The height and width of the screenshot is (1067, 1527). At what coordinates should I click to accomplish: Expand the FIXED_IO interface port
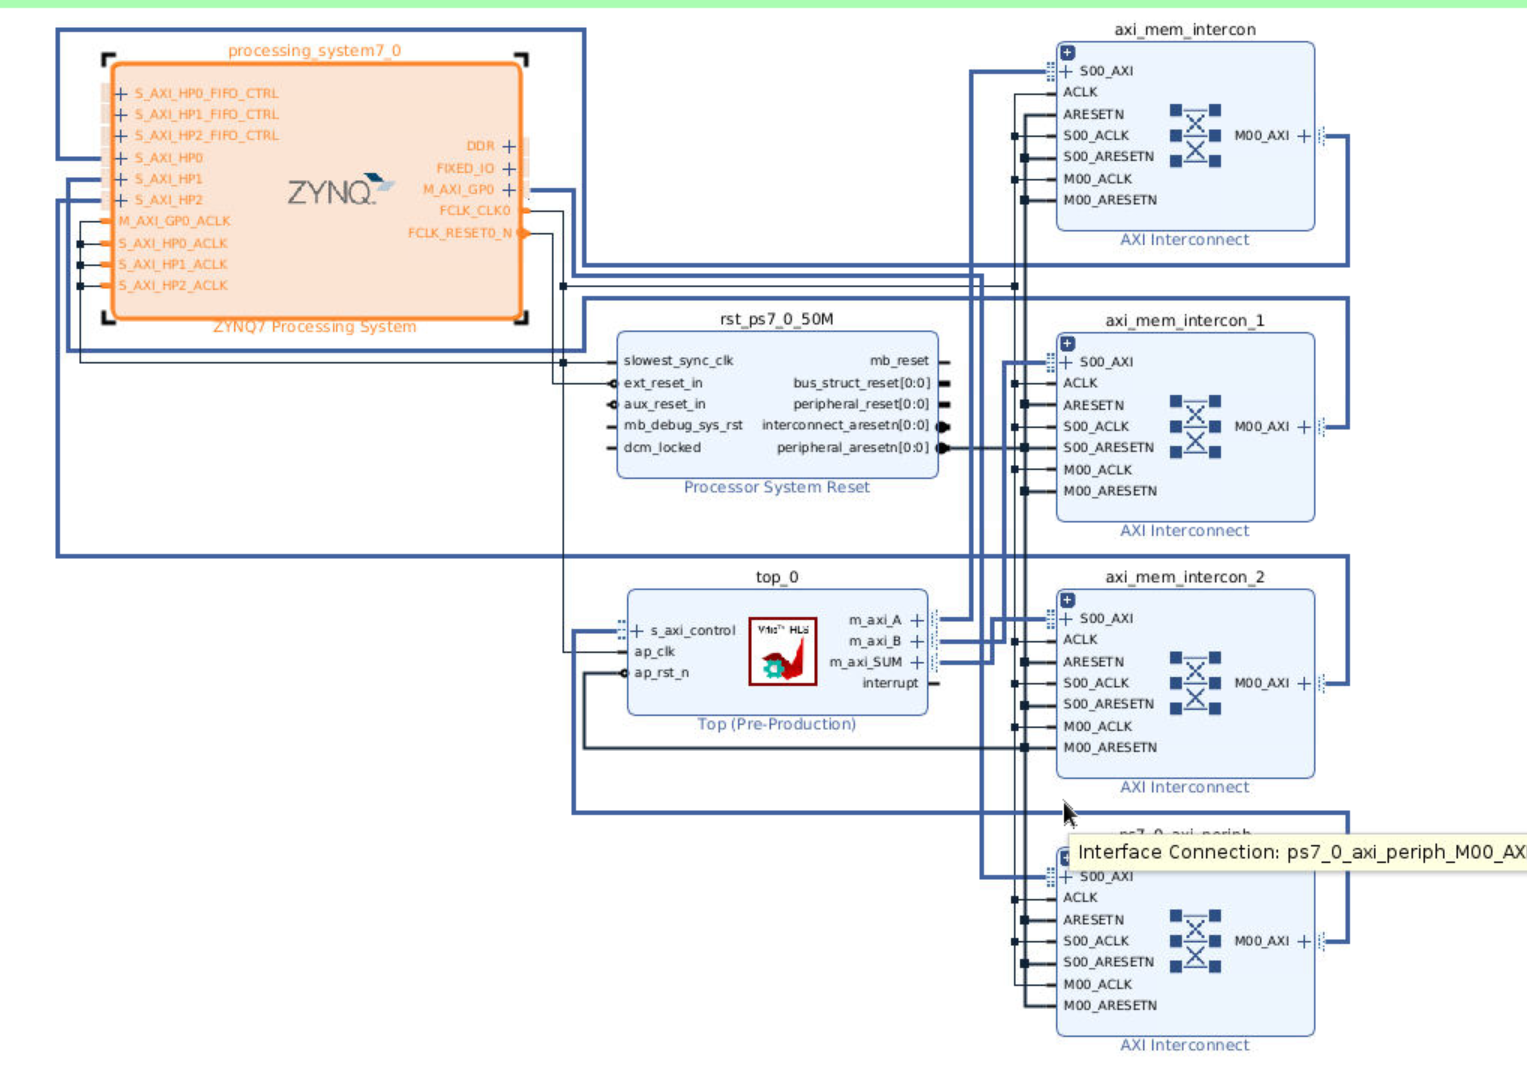[x=509, y=168]
